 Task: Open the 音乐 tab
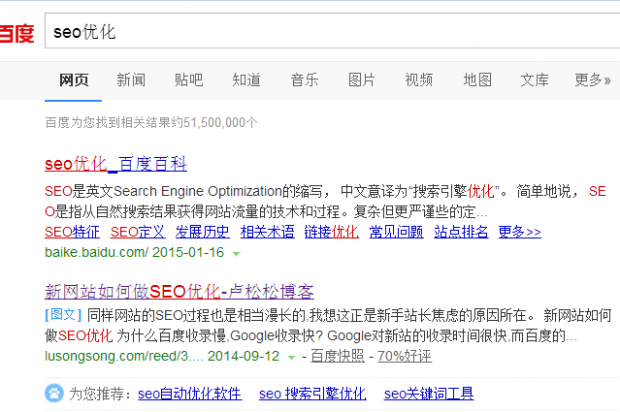pos(304,80)
